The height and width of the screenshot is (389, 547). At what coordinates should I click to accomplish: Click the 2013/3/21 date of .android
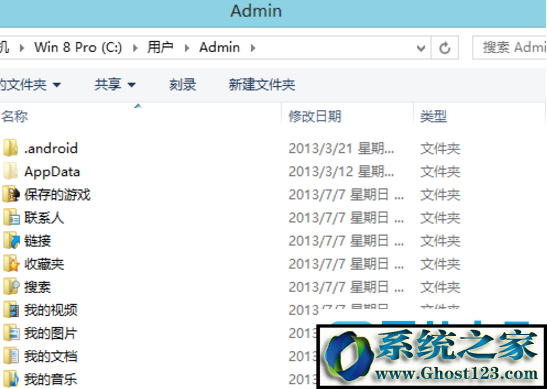point(341,148)
